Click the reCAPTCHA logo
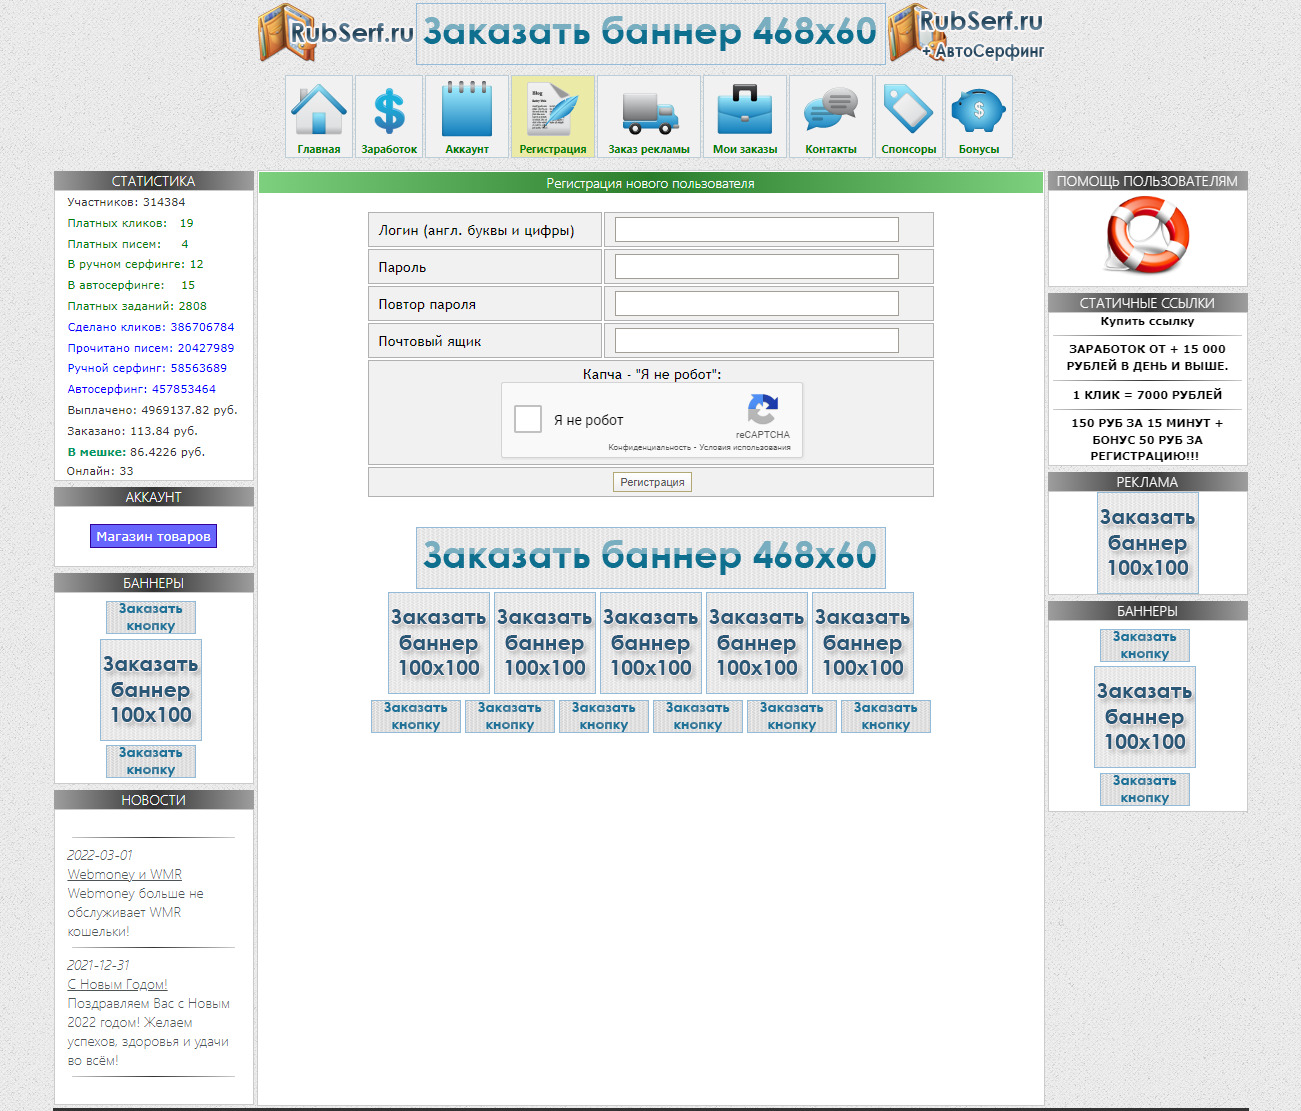Viewport: 1301px width, 1111px height. (763, 410)
